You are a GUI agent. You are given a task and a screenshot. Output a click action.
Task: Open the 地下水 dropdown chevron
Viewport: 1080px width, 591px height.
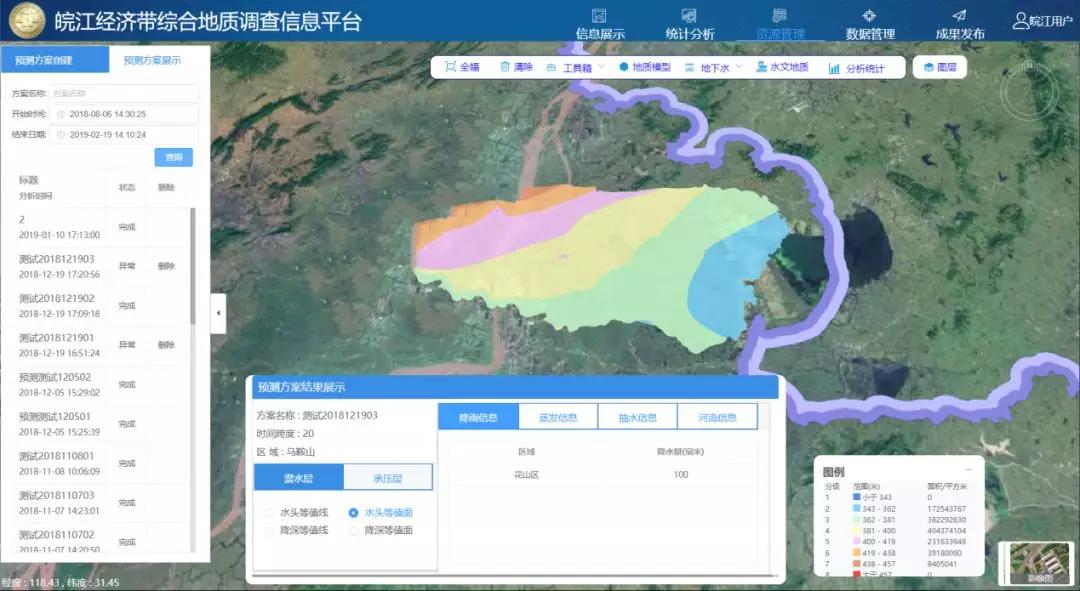(x=737, y=67)
